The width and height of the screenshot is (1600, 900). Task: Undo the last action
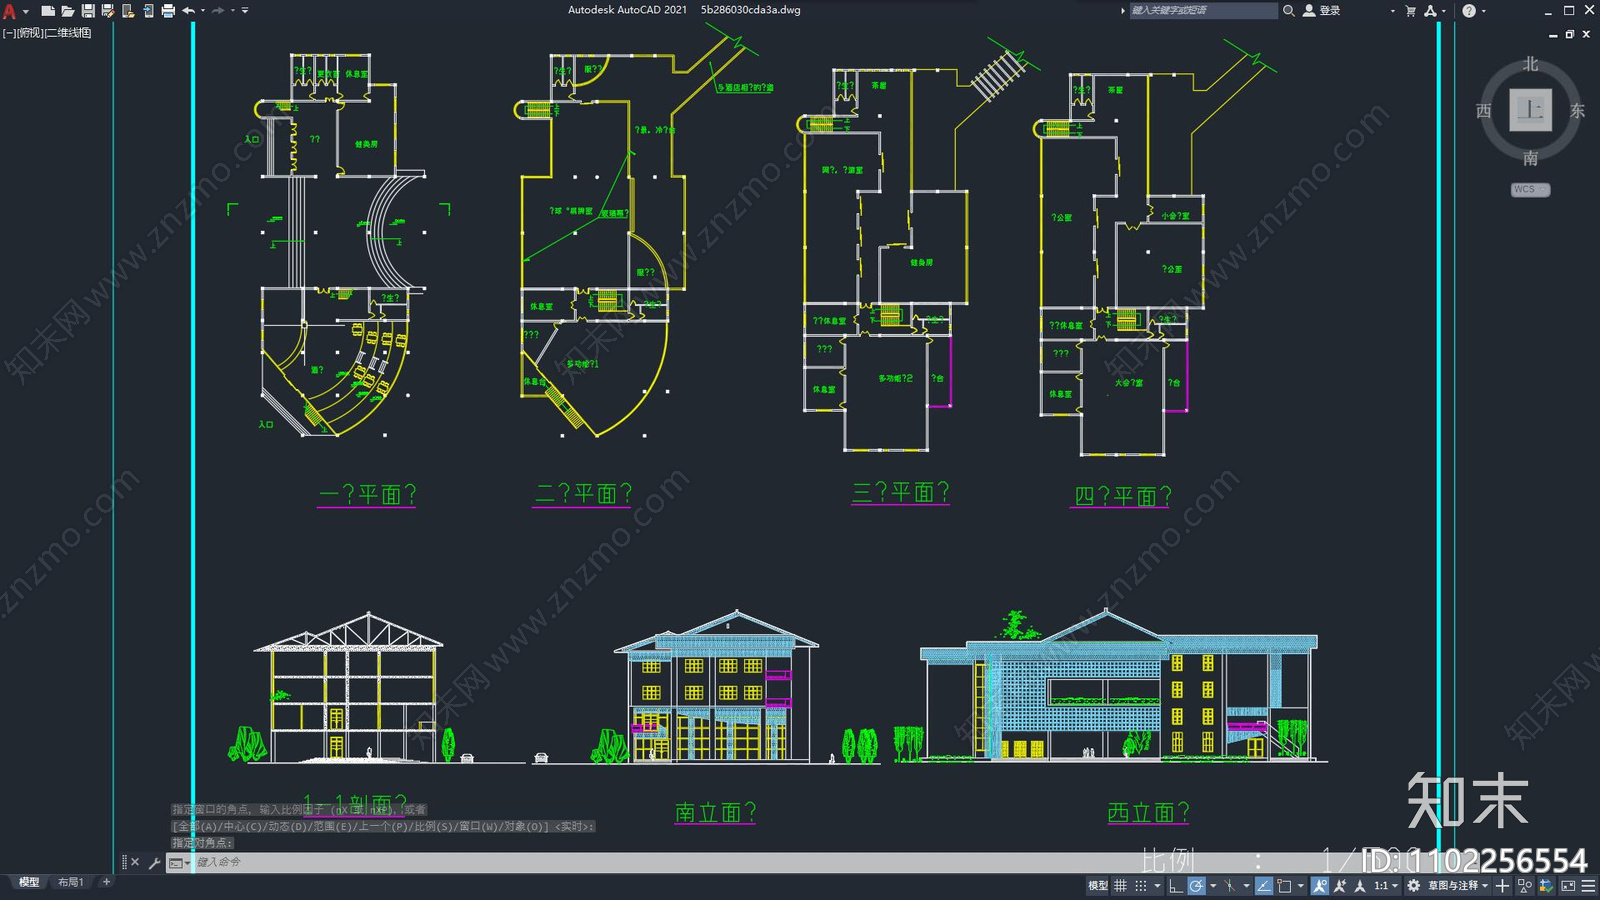tap(188, 11)
